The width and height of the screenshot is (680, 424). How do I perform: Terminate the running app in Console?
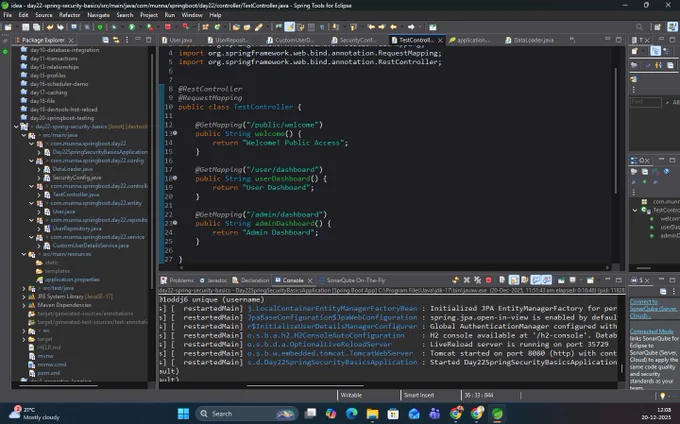488,280
